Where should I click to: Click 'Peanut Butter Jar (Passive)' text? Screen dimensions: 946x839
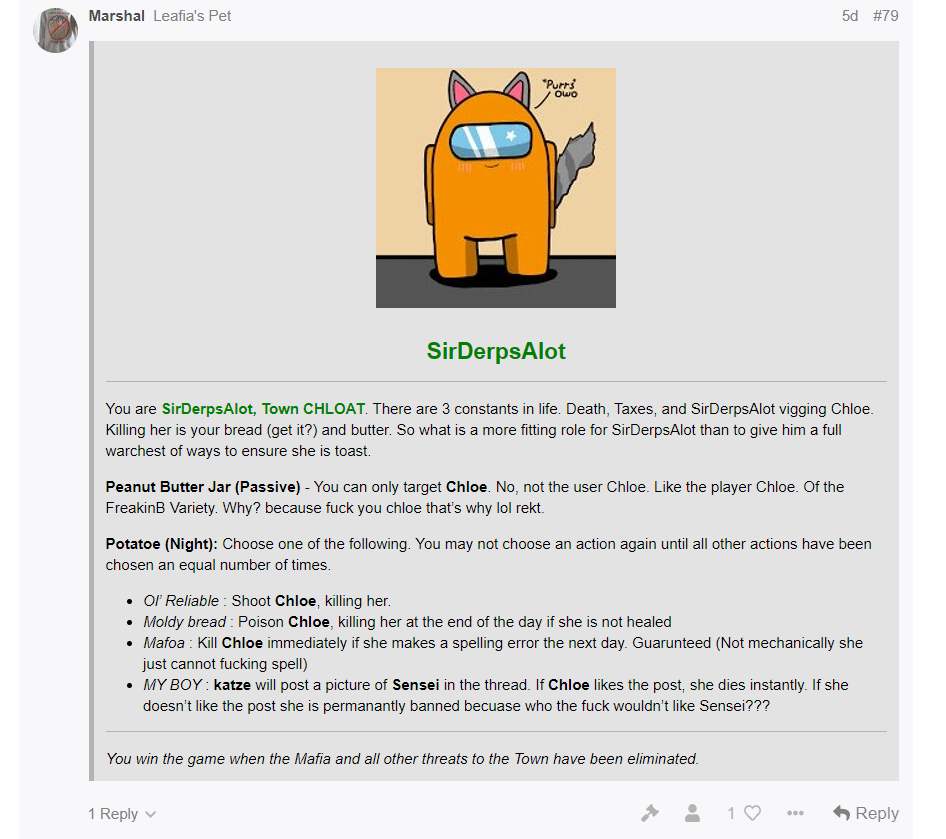[203, 487]
